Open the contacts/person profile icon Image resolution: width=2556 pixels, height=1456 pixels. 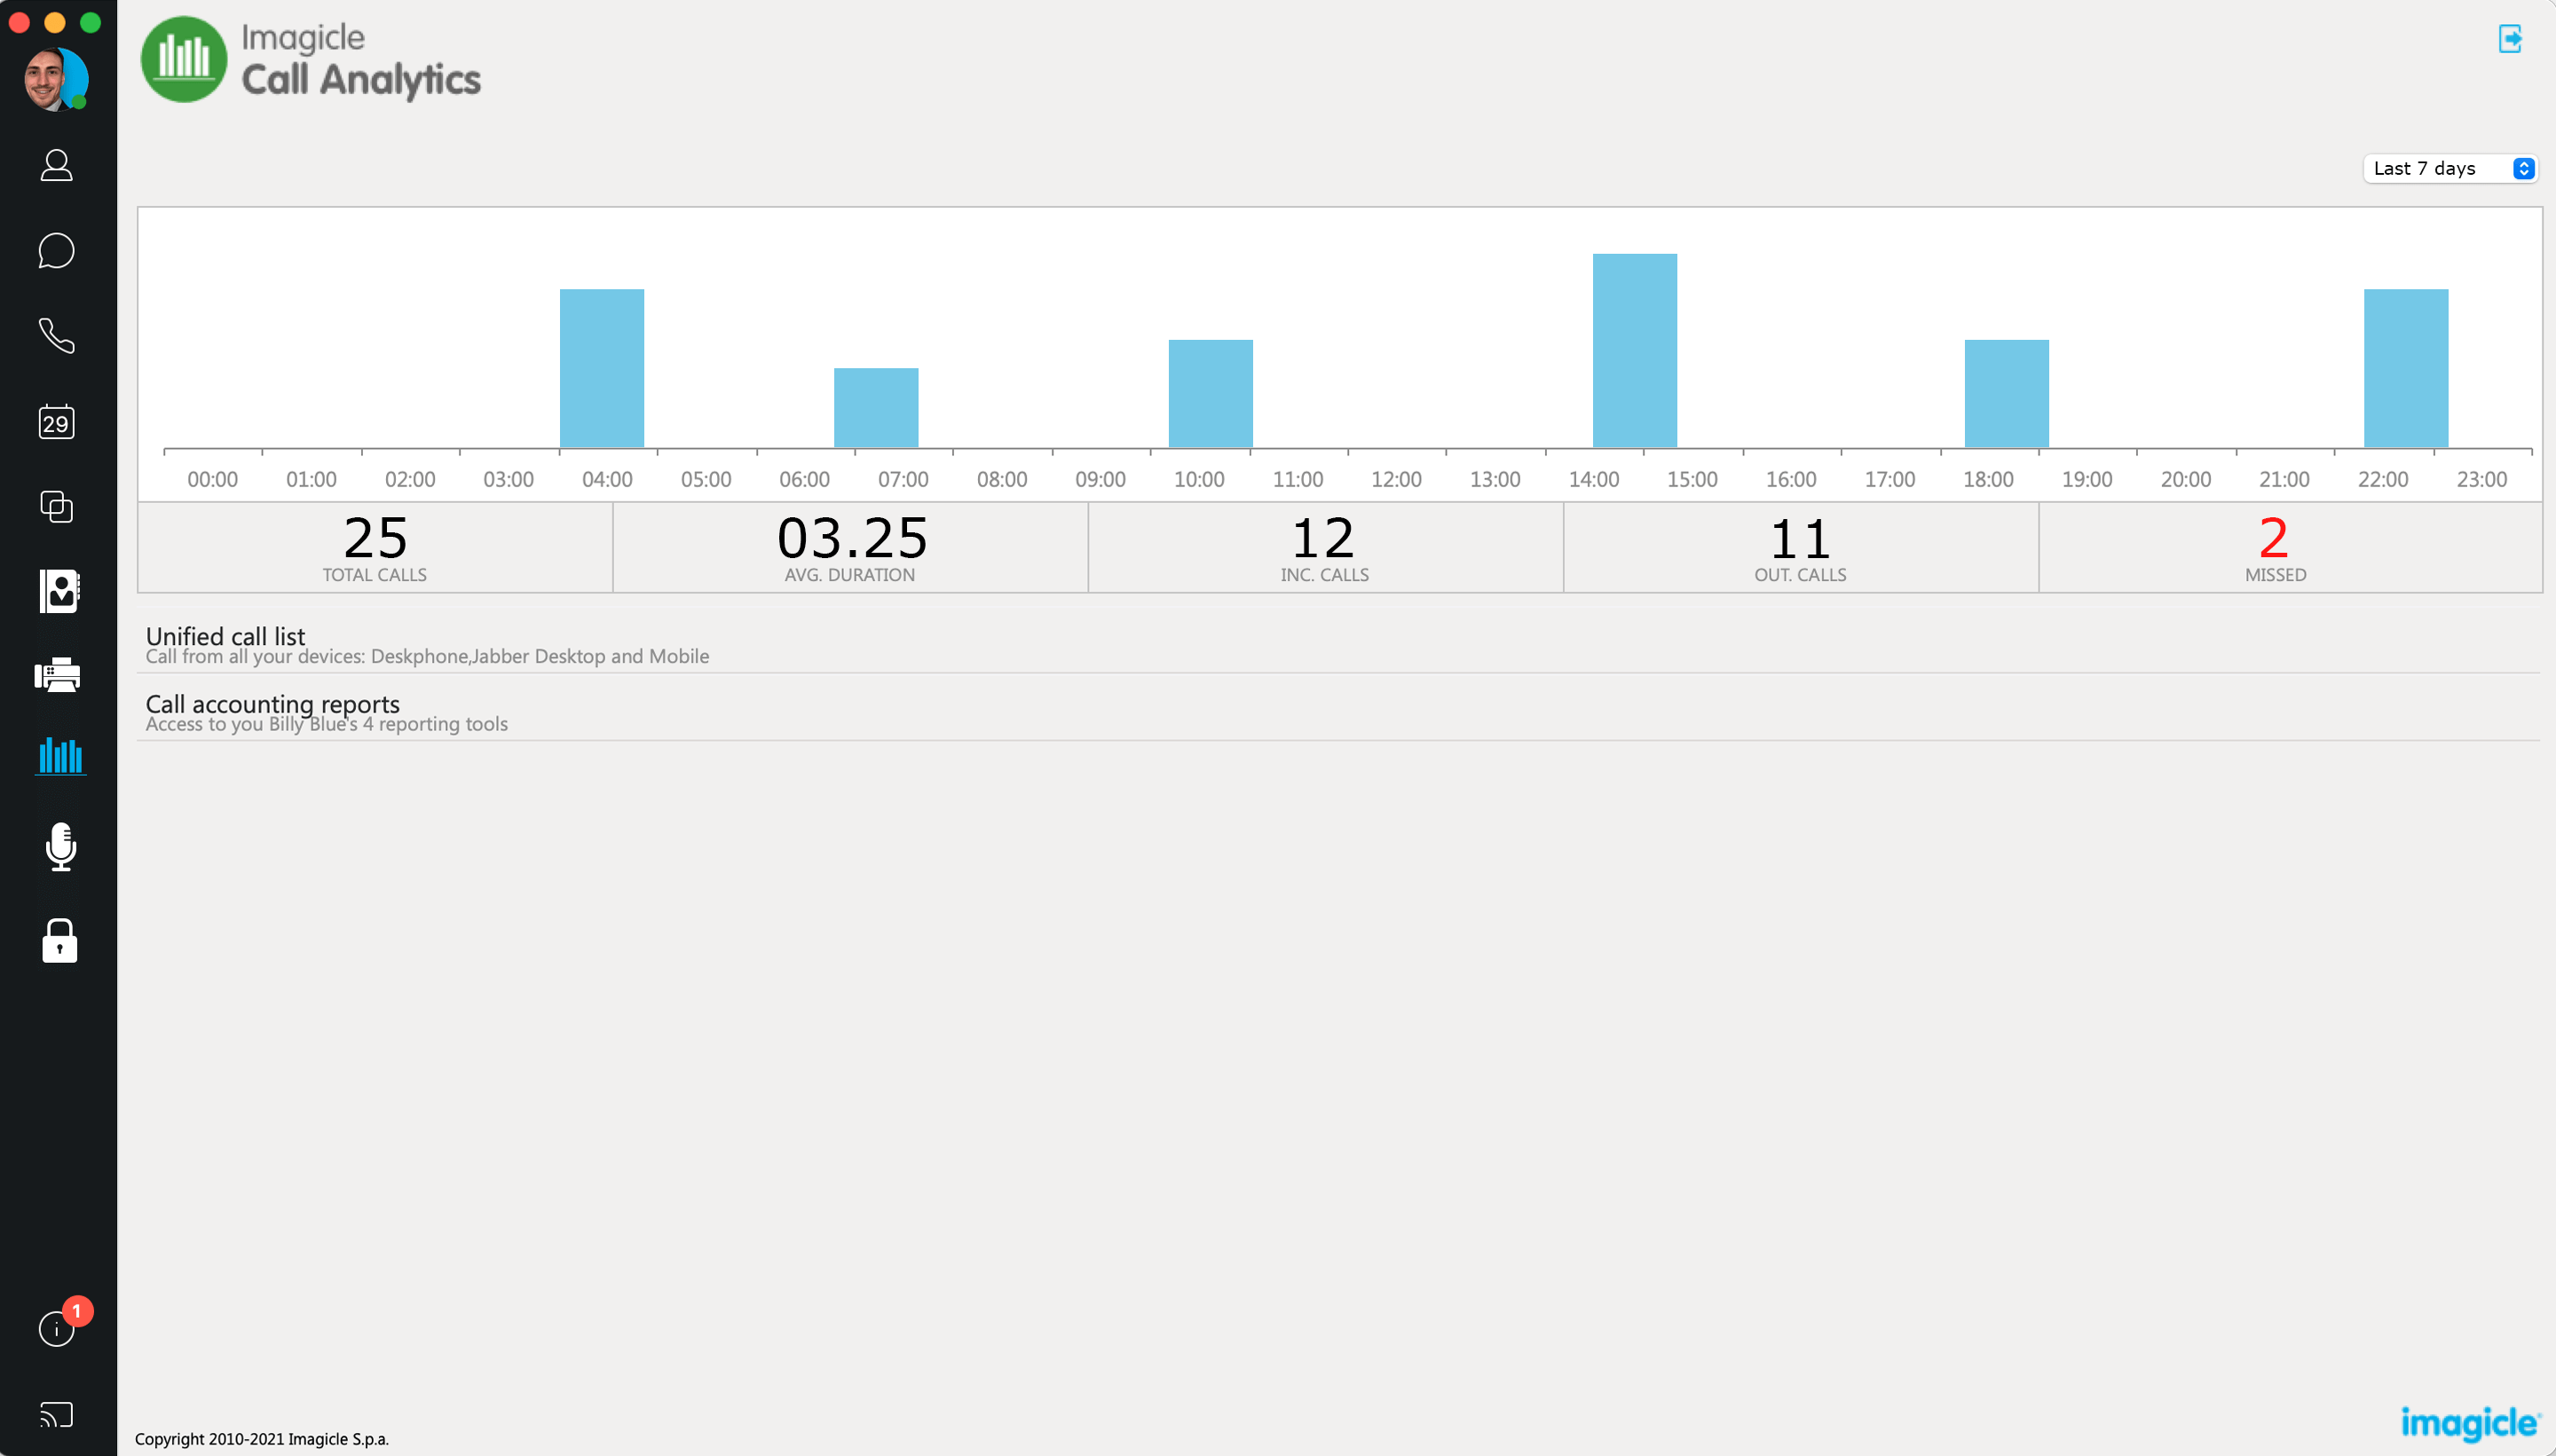(58, 165)
